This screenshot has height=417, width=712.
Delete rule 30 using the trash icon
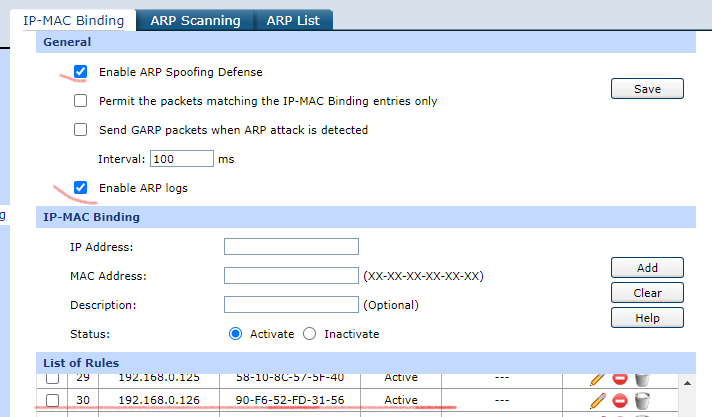[x=642, y=401]
